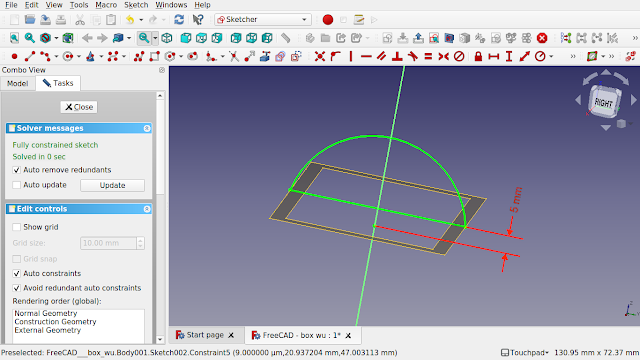
Task: Switch to the Model tab
Action: tap(18, 83)
